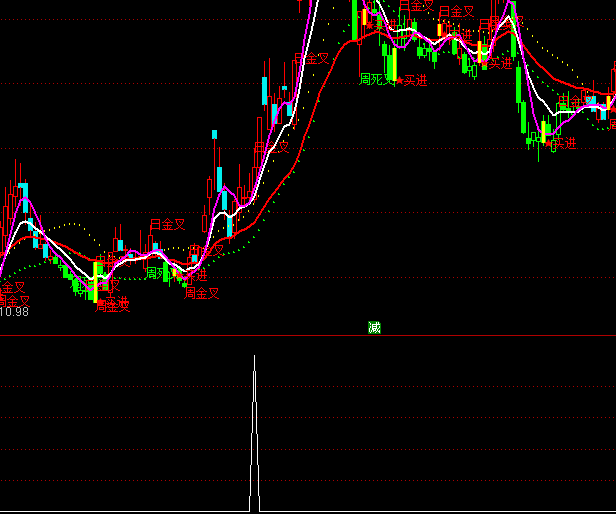The image size is (616, 514).
Task: Click the 买进 text right of 周死叉
Action: pyautogui.click(x=415, y=80)
